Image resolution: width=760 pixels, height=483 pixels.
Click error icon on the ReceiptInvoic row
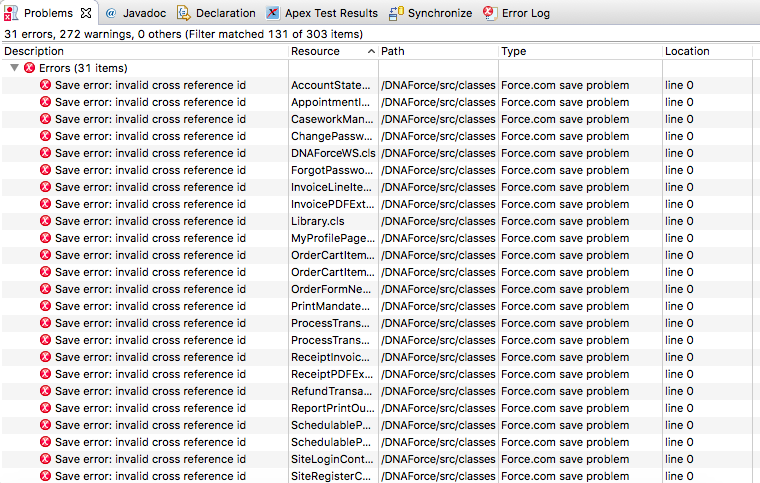46,357
